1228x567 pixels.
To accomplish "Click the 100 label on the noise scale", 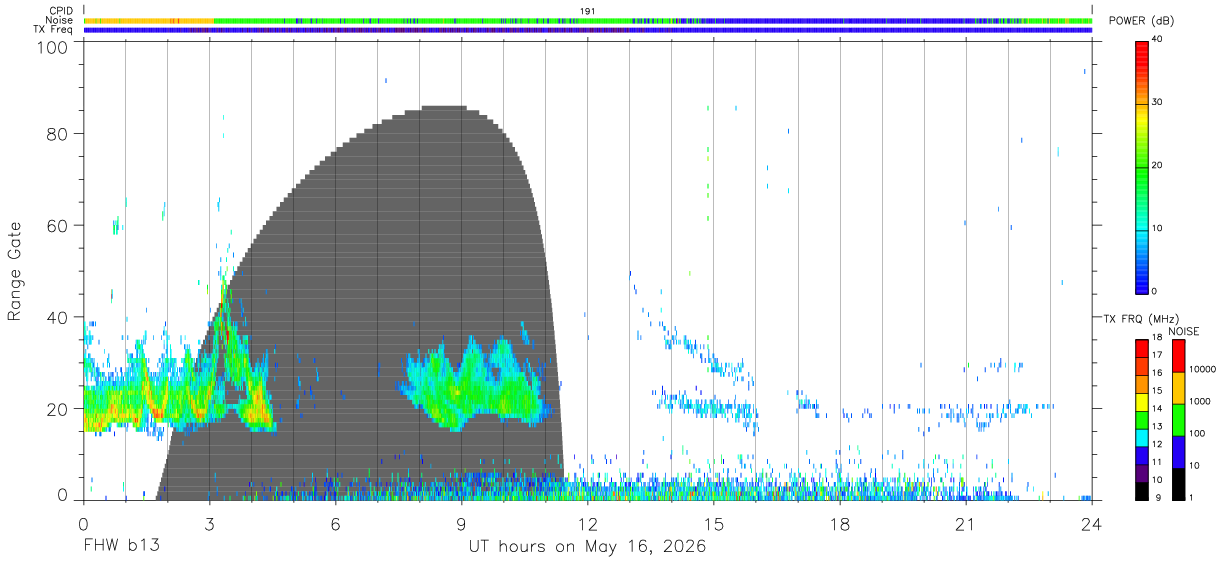I will 1196,433.
